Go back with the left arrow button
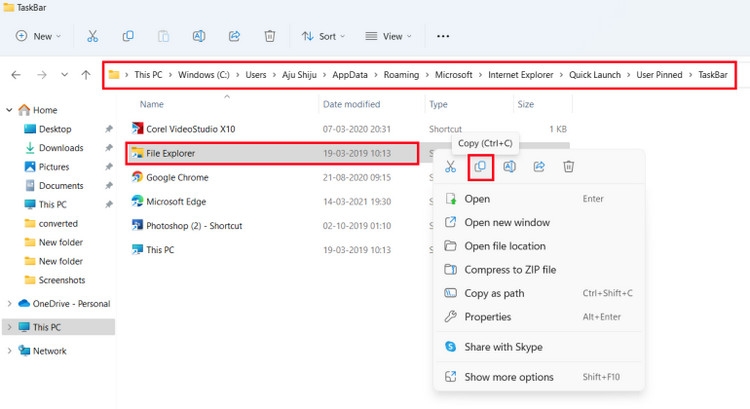750x409 pixels. coord(16,75)
